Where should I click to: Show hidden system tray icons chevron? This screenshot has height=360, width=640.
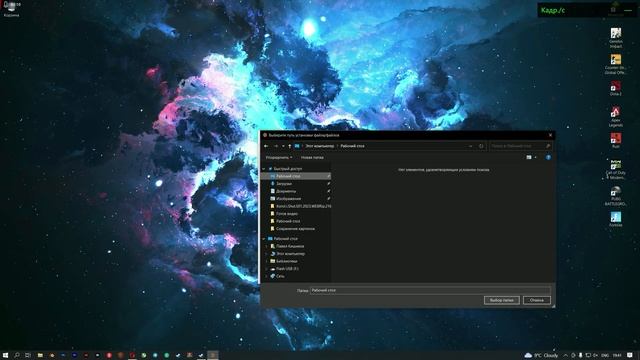(x=565, y=355)
